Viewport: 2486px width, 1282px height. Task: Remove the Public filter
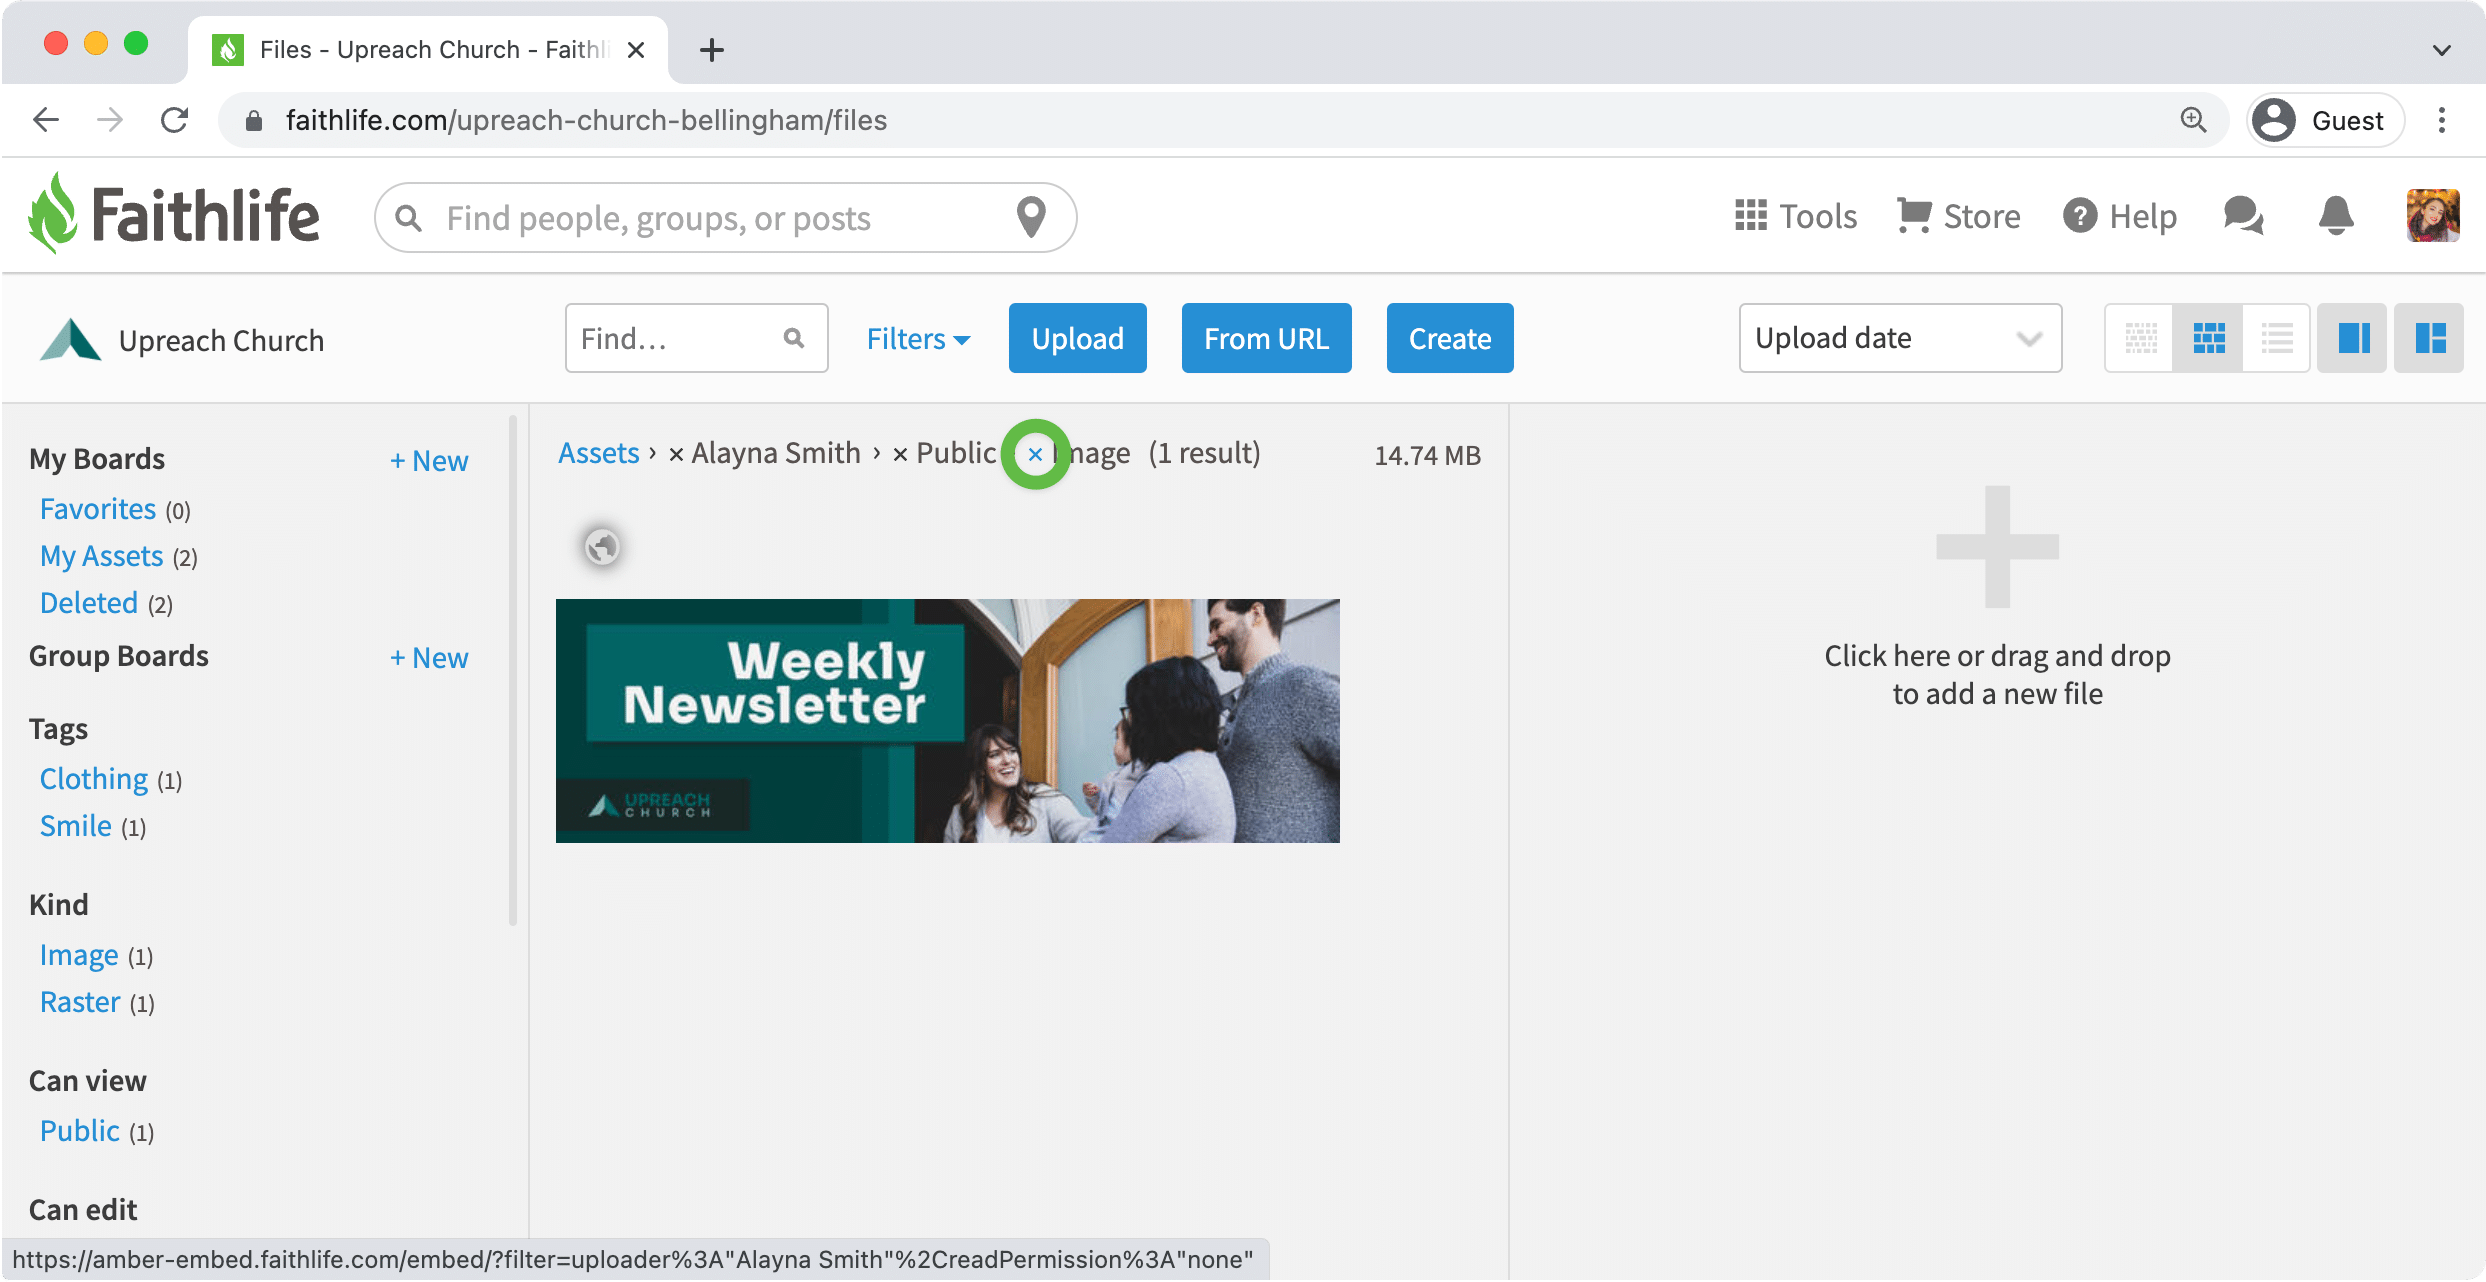(x=900, y=455)
